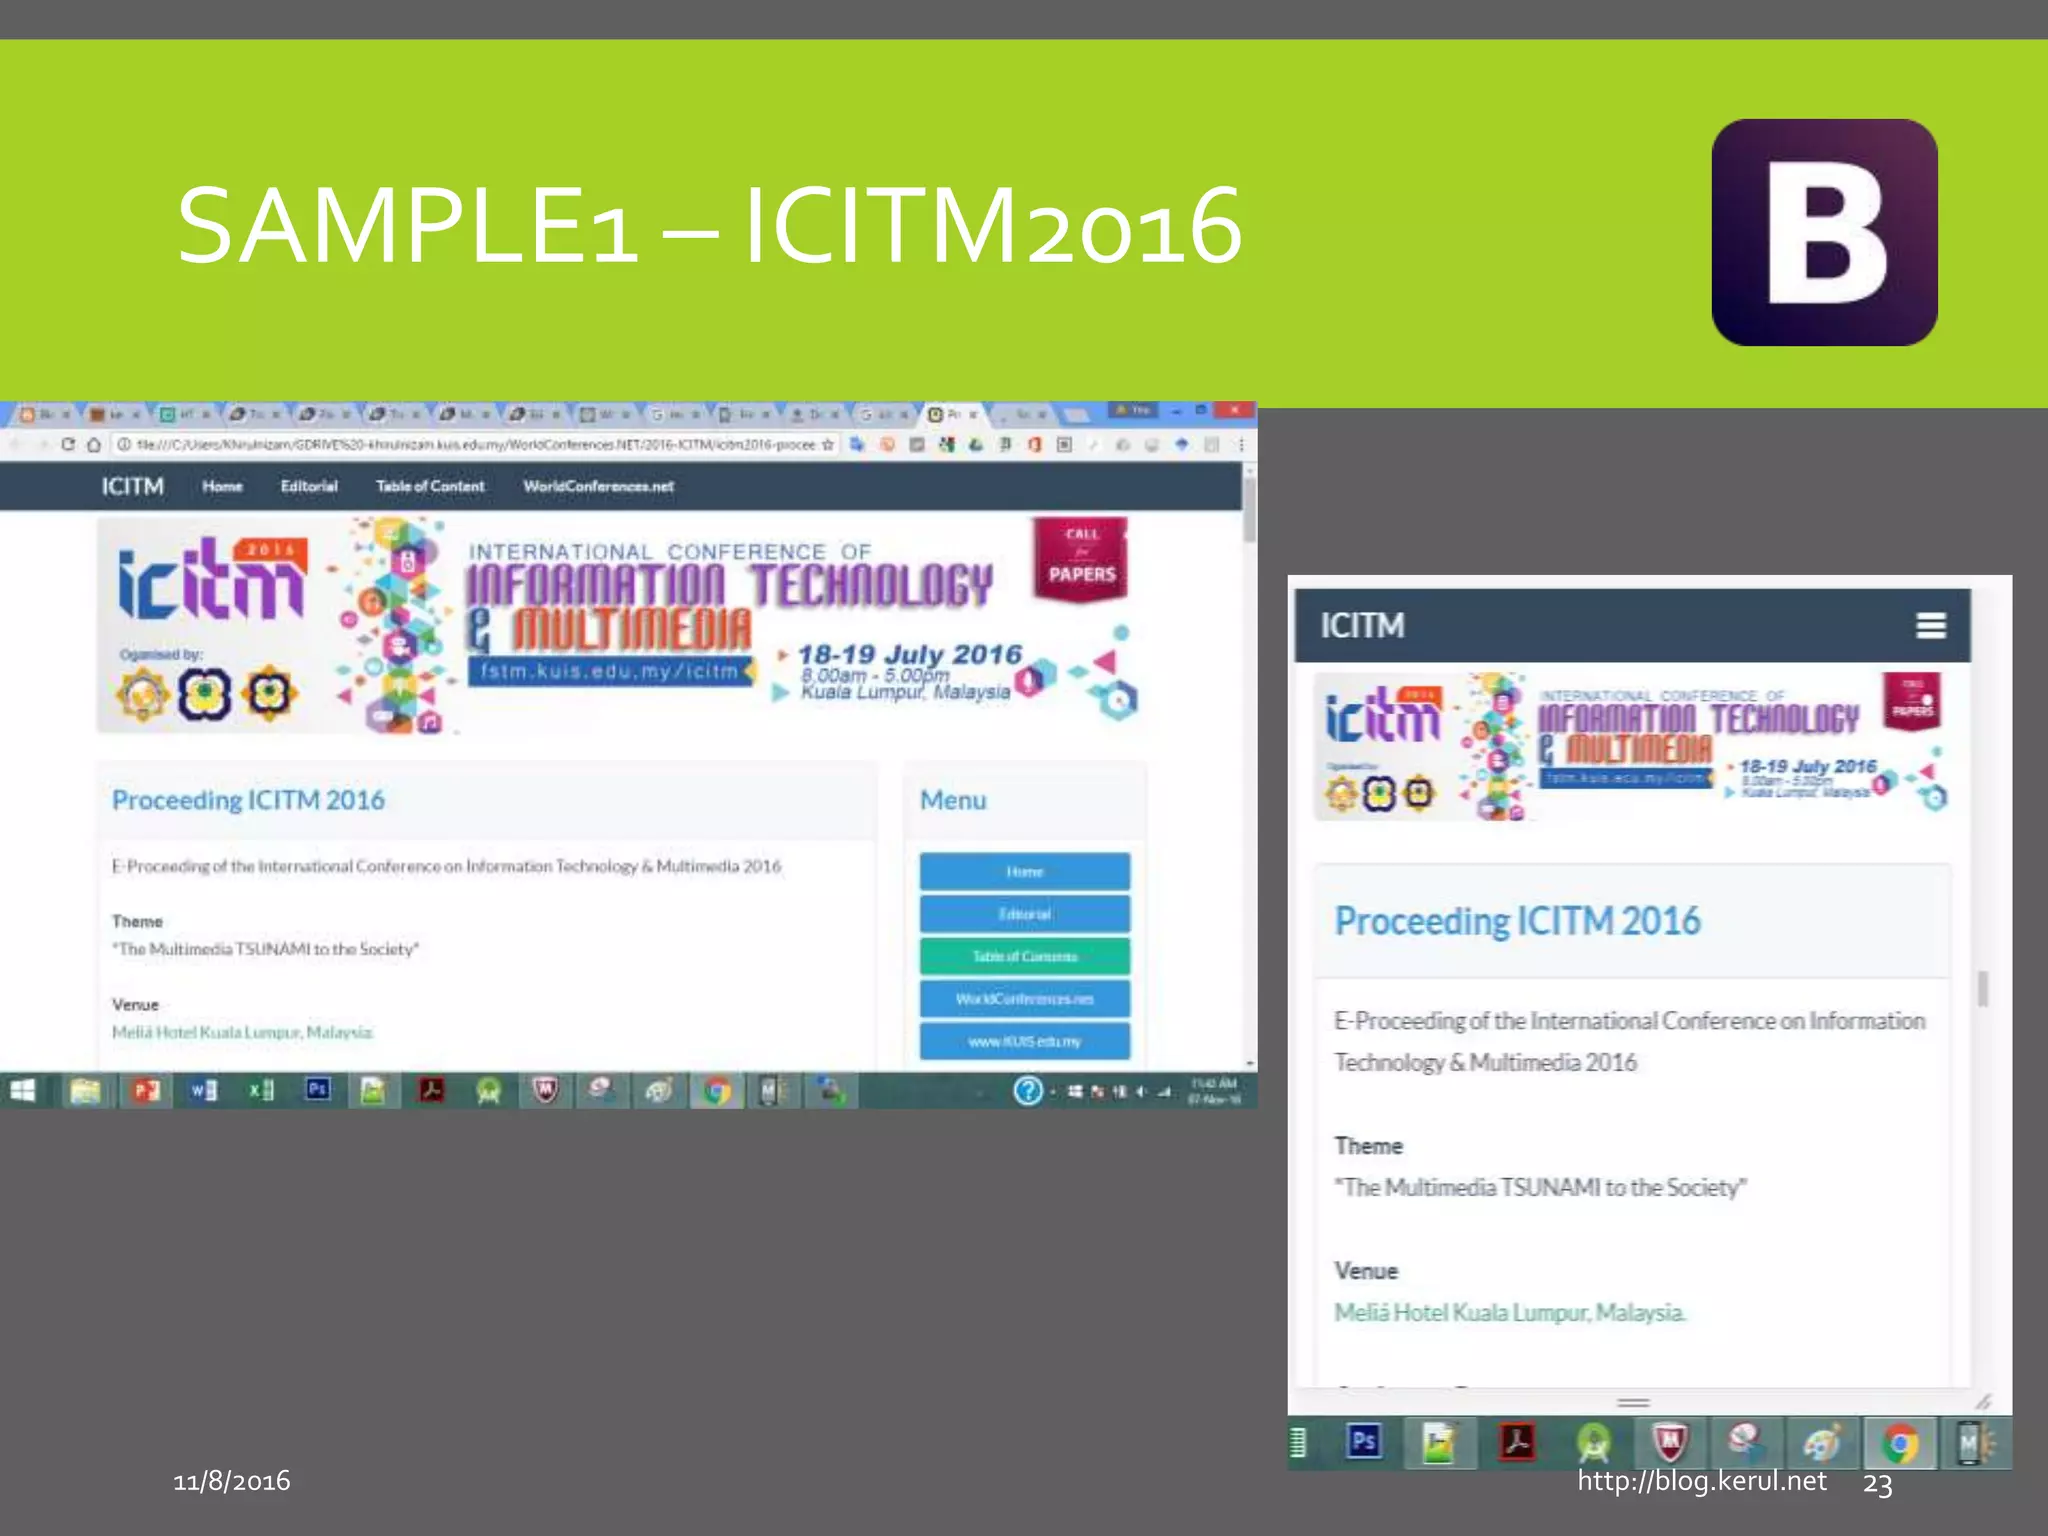Open Chrome from the narrow window's taskbar
Viewport: 2048px width, 1536px height.
[1899, 1444]
